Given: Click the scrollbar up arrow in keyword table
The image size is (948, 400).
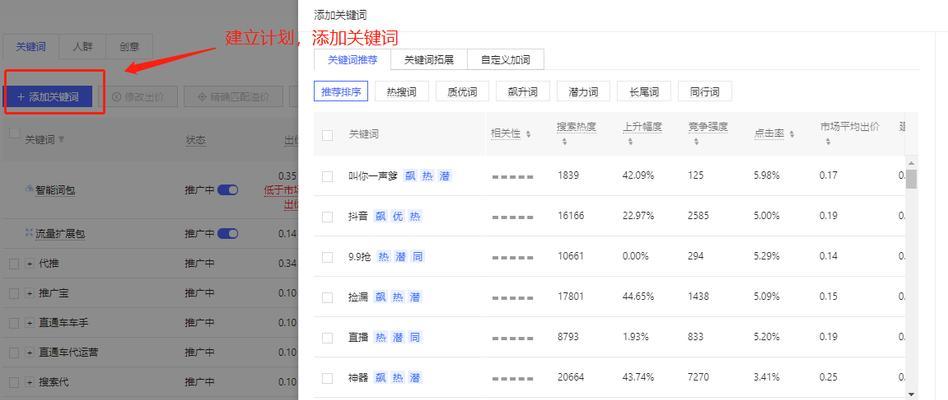Looking at the screenshot, I should (912, 163).
